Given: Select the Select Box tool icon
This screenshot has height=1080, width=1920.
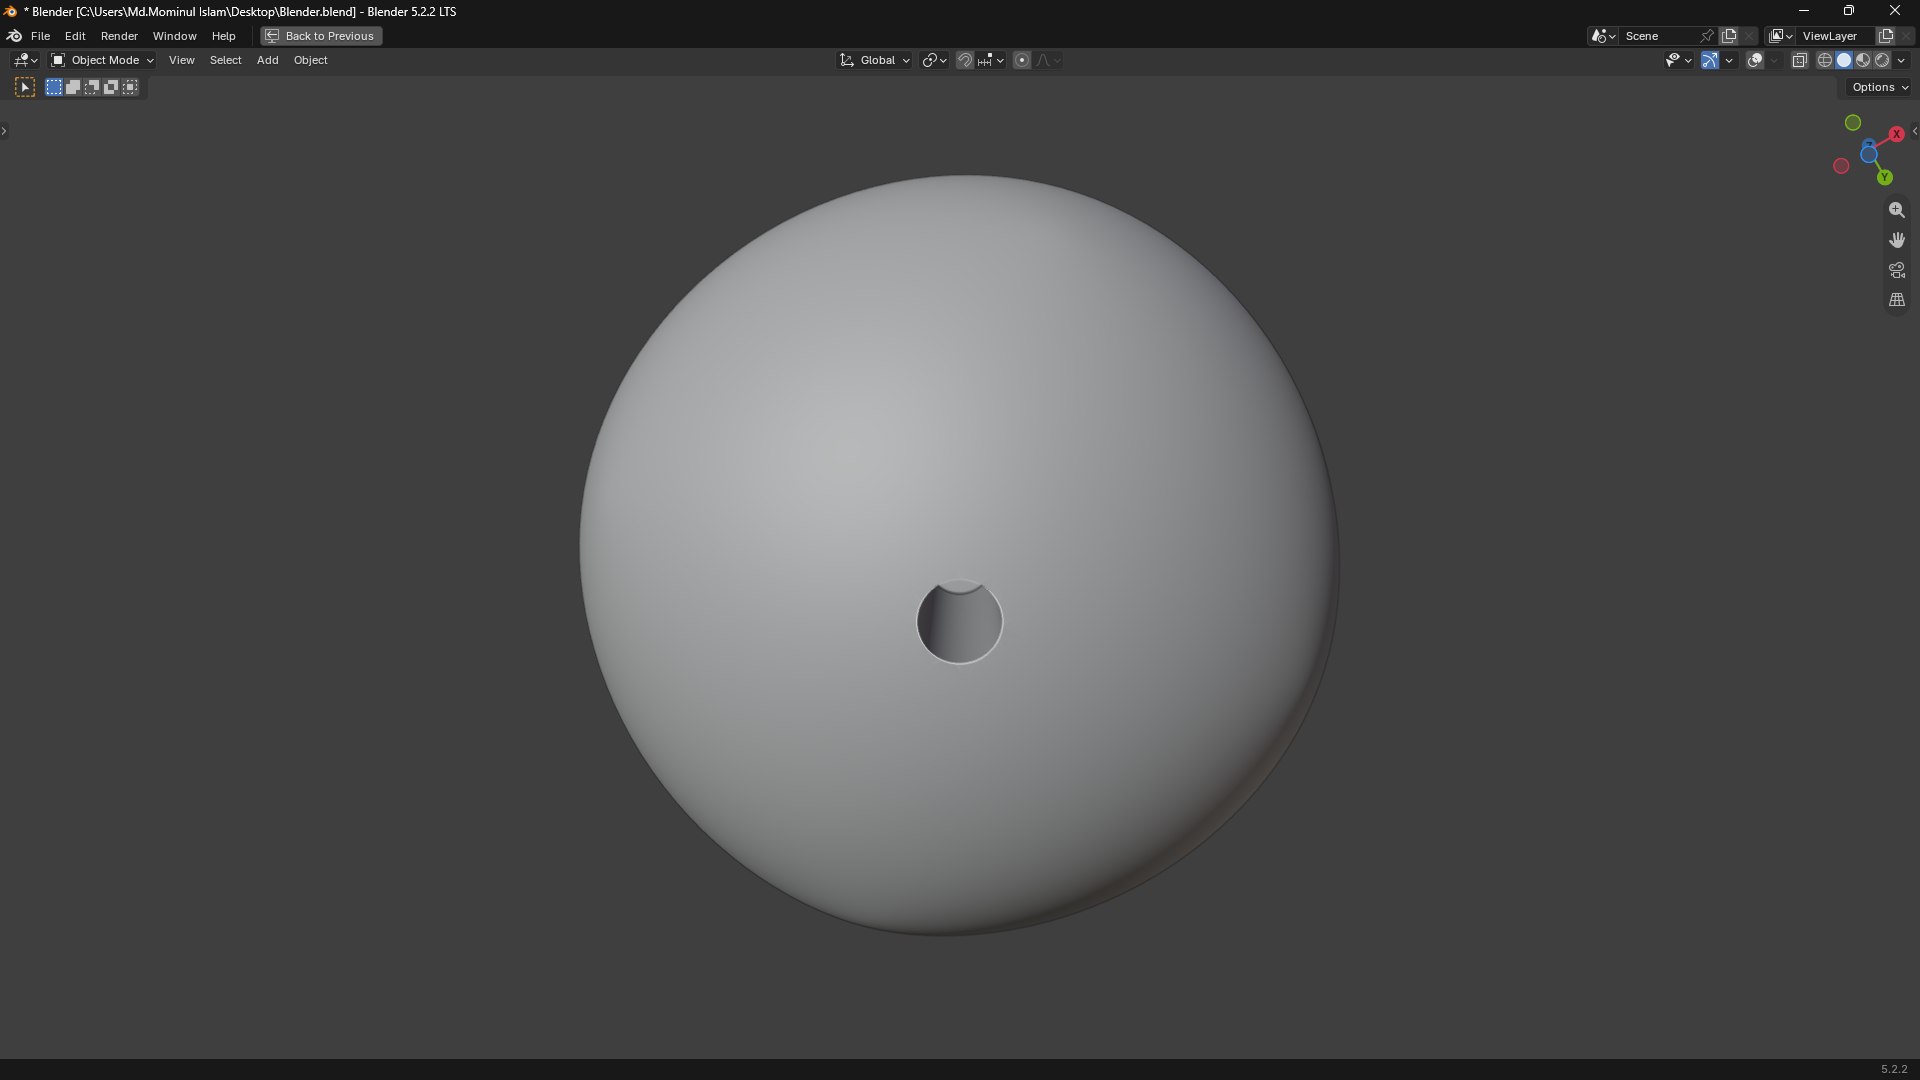Looking at the screenshot, I should [25, 88].
